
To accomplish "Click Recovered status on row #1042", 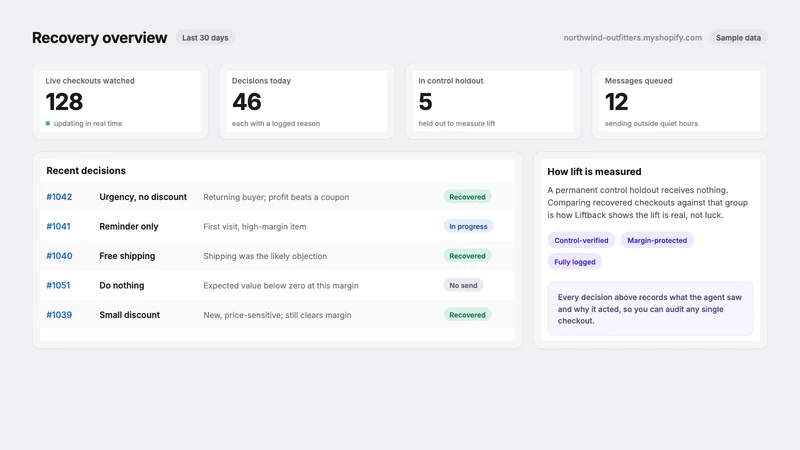I will coord(467,197).
